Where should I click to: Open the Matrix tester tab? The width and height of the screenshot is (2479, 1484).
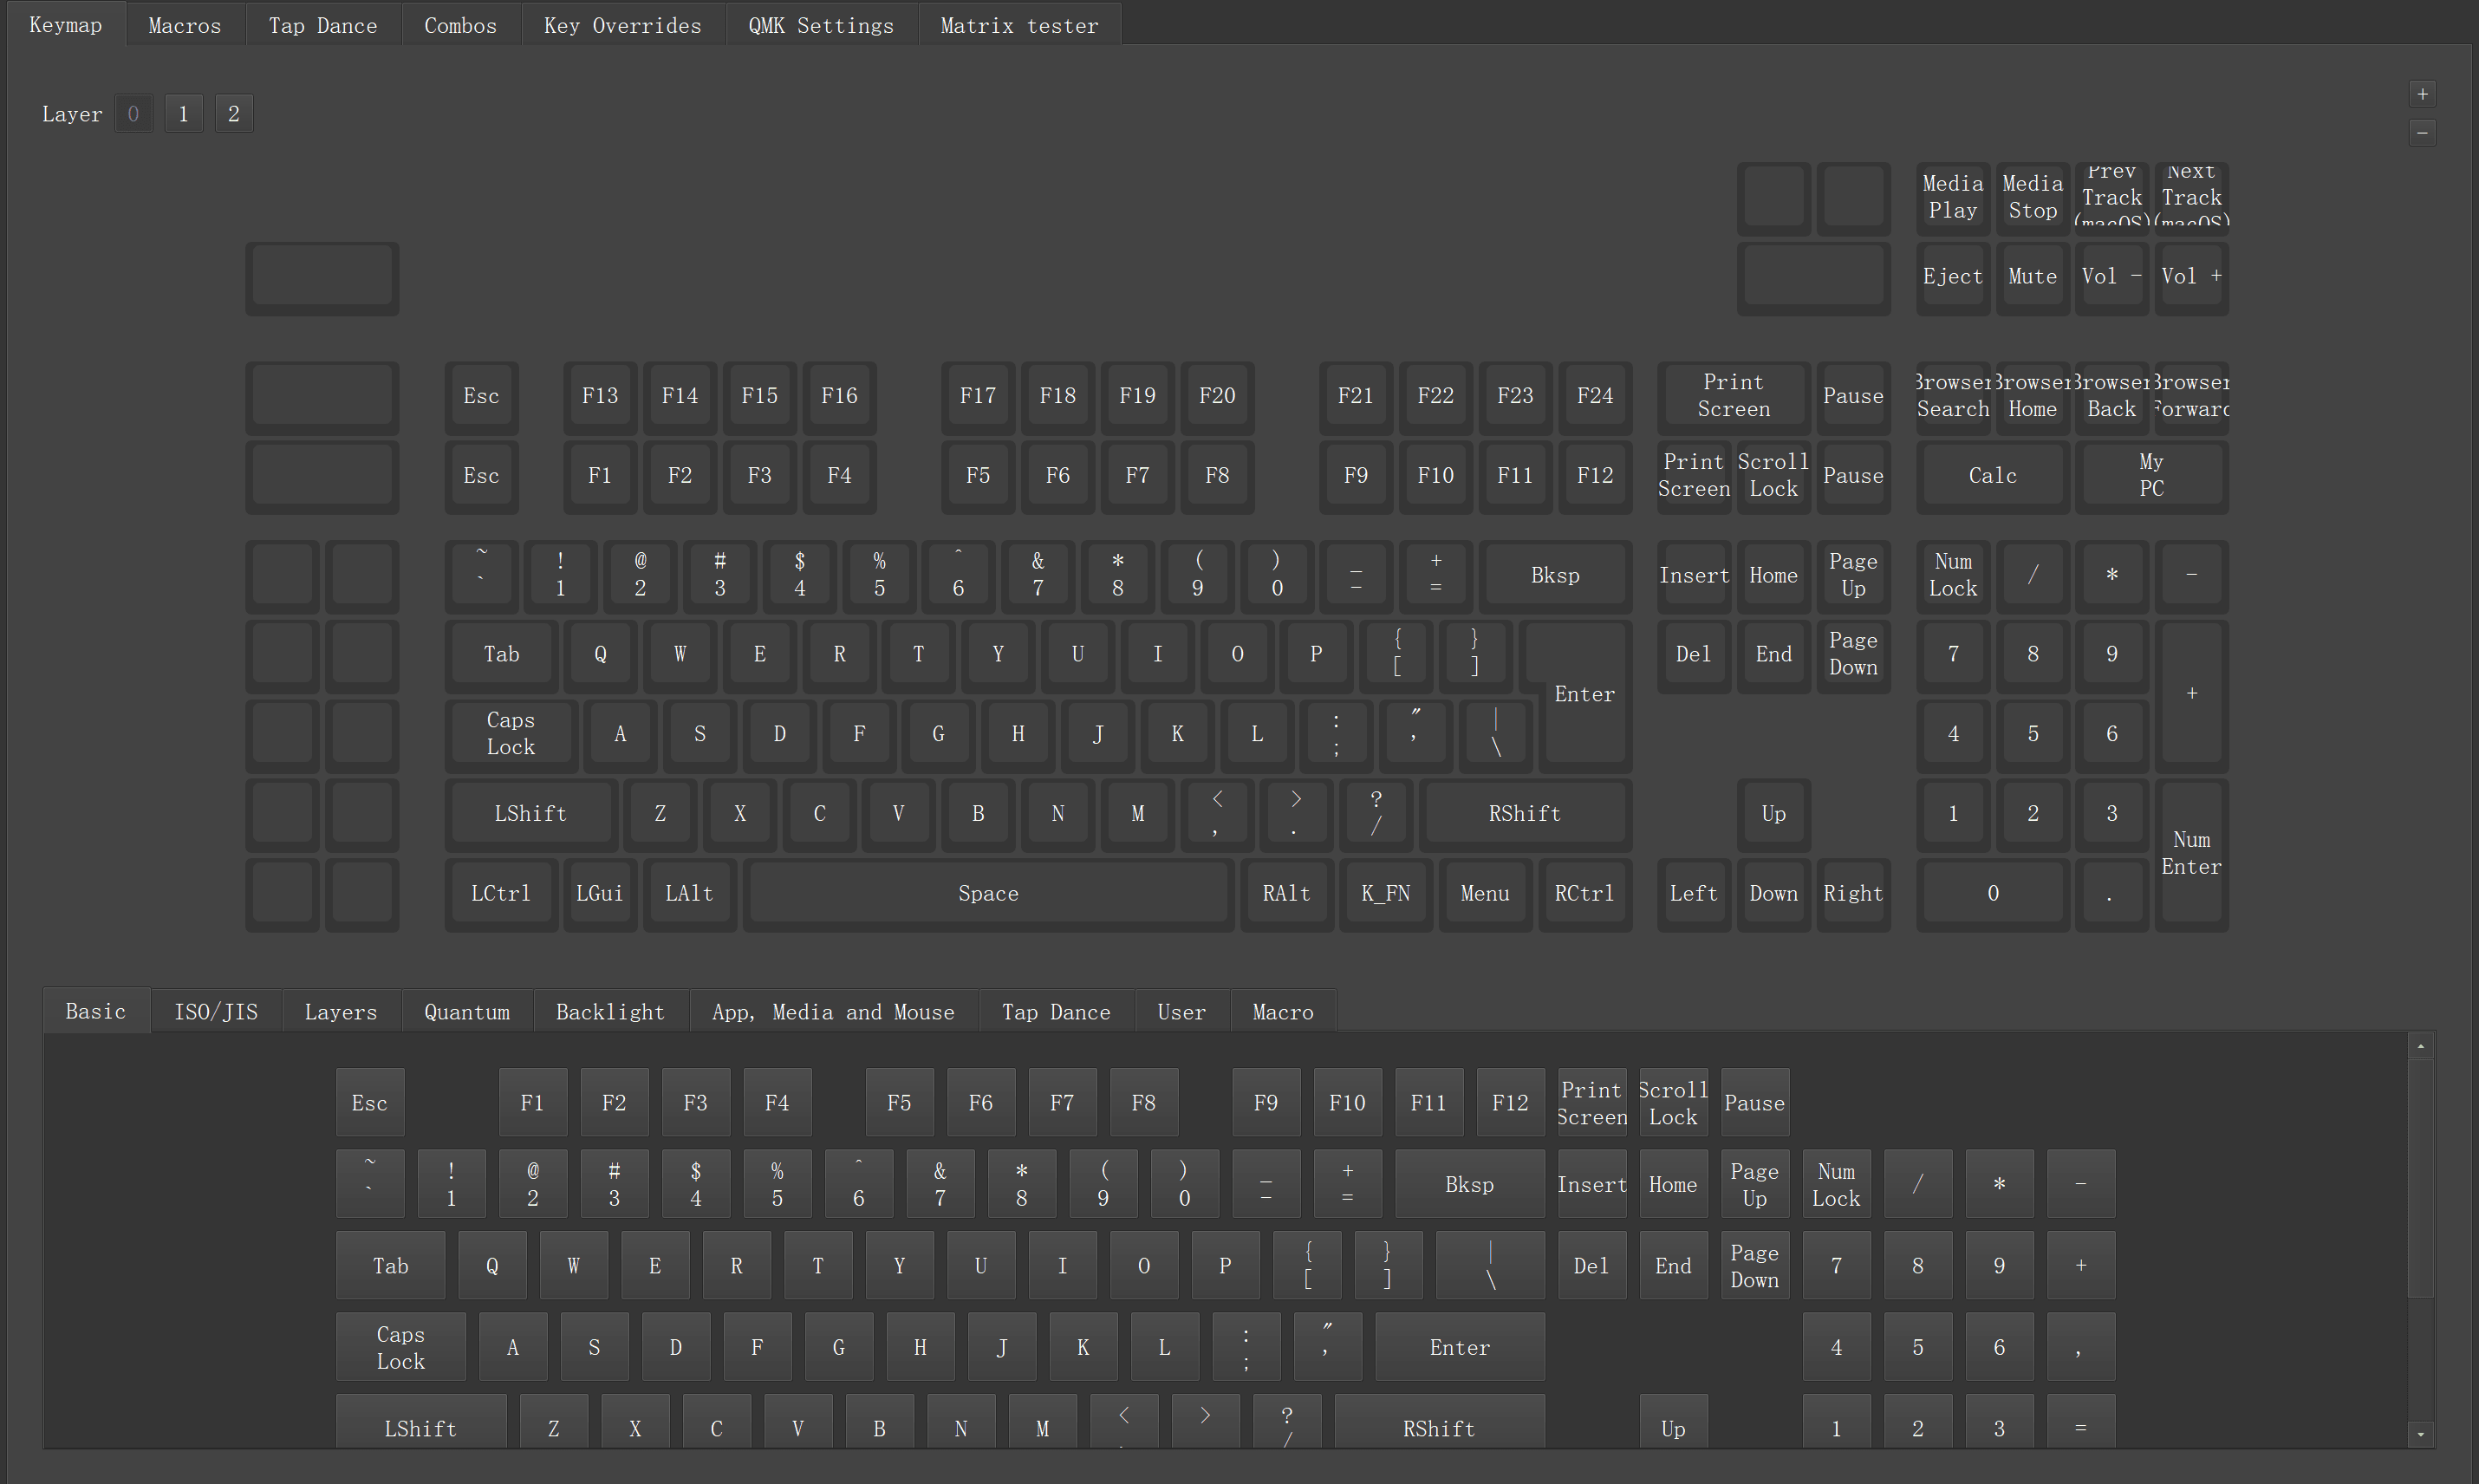tap(1018, 25)
